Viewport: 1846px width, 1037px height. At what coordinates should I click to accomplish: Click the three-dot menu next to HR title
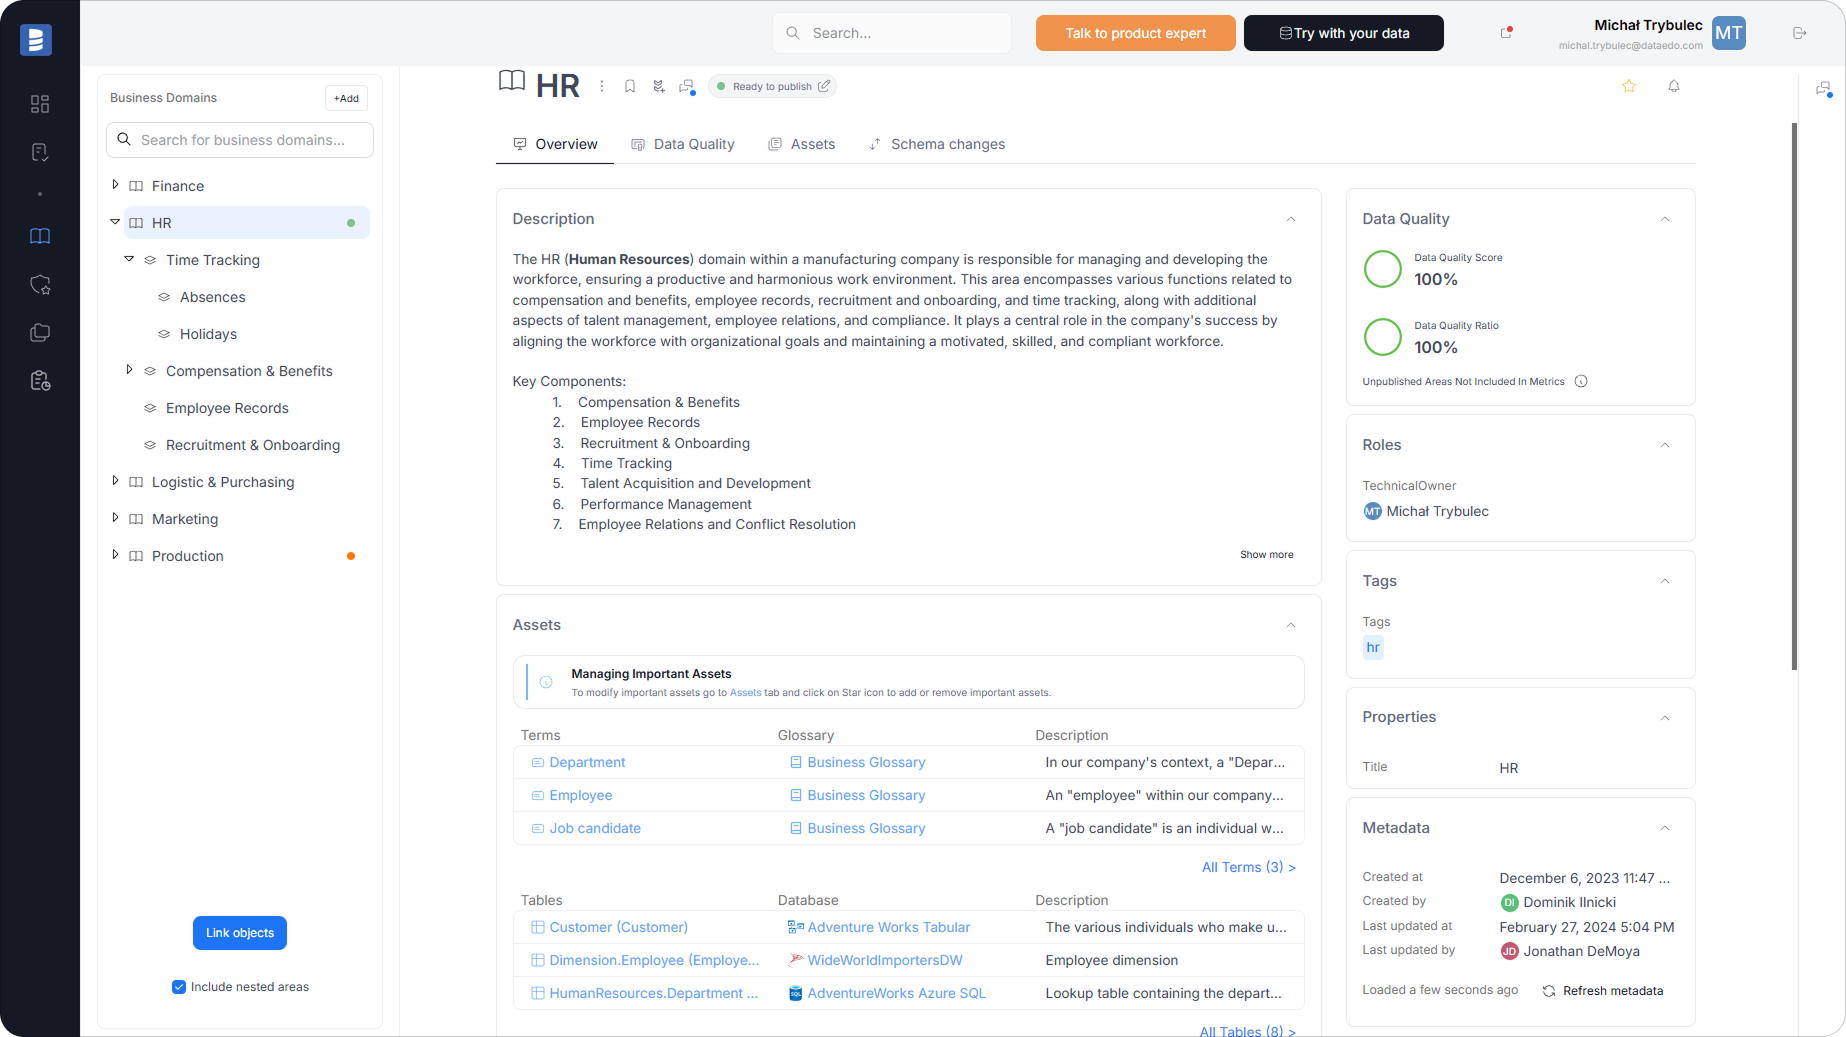coord(601,86)
